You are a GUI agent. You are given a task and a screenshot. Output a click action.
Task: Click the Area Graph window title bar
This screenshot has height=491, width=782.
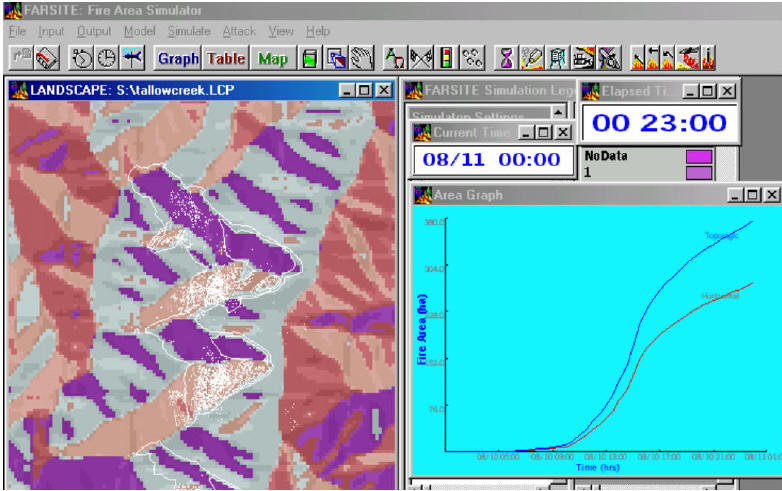pos(597,195)
